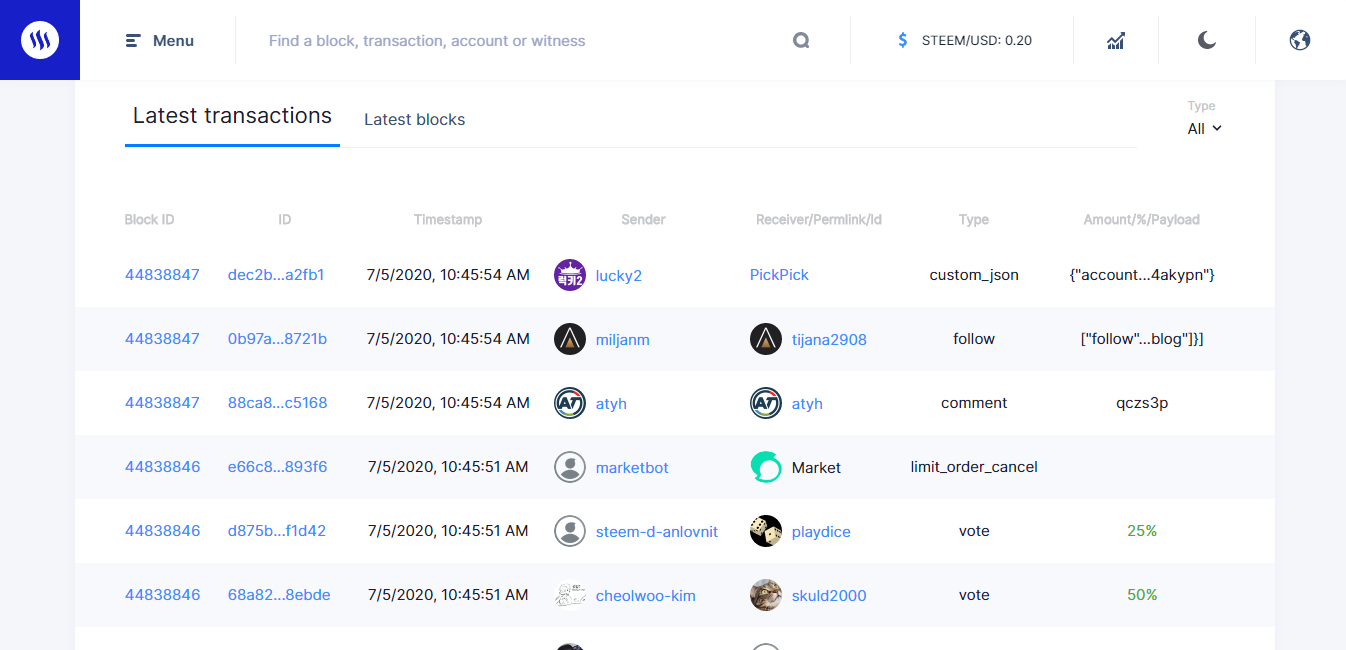1346x650 pixels.
Task: Open transaction 88ca8...c5168
Action: (277, 403)
